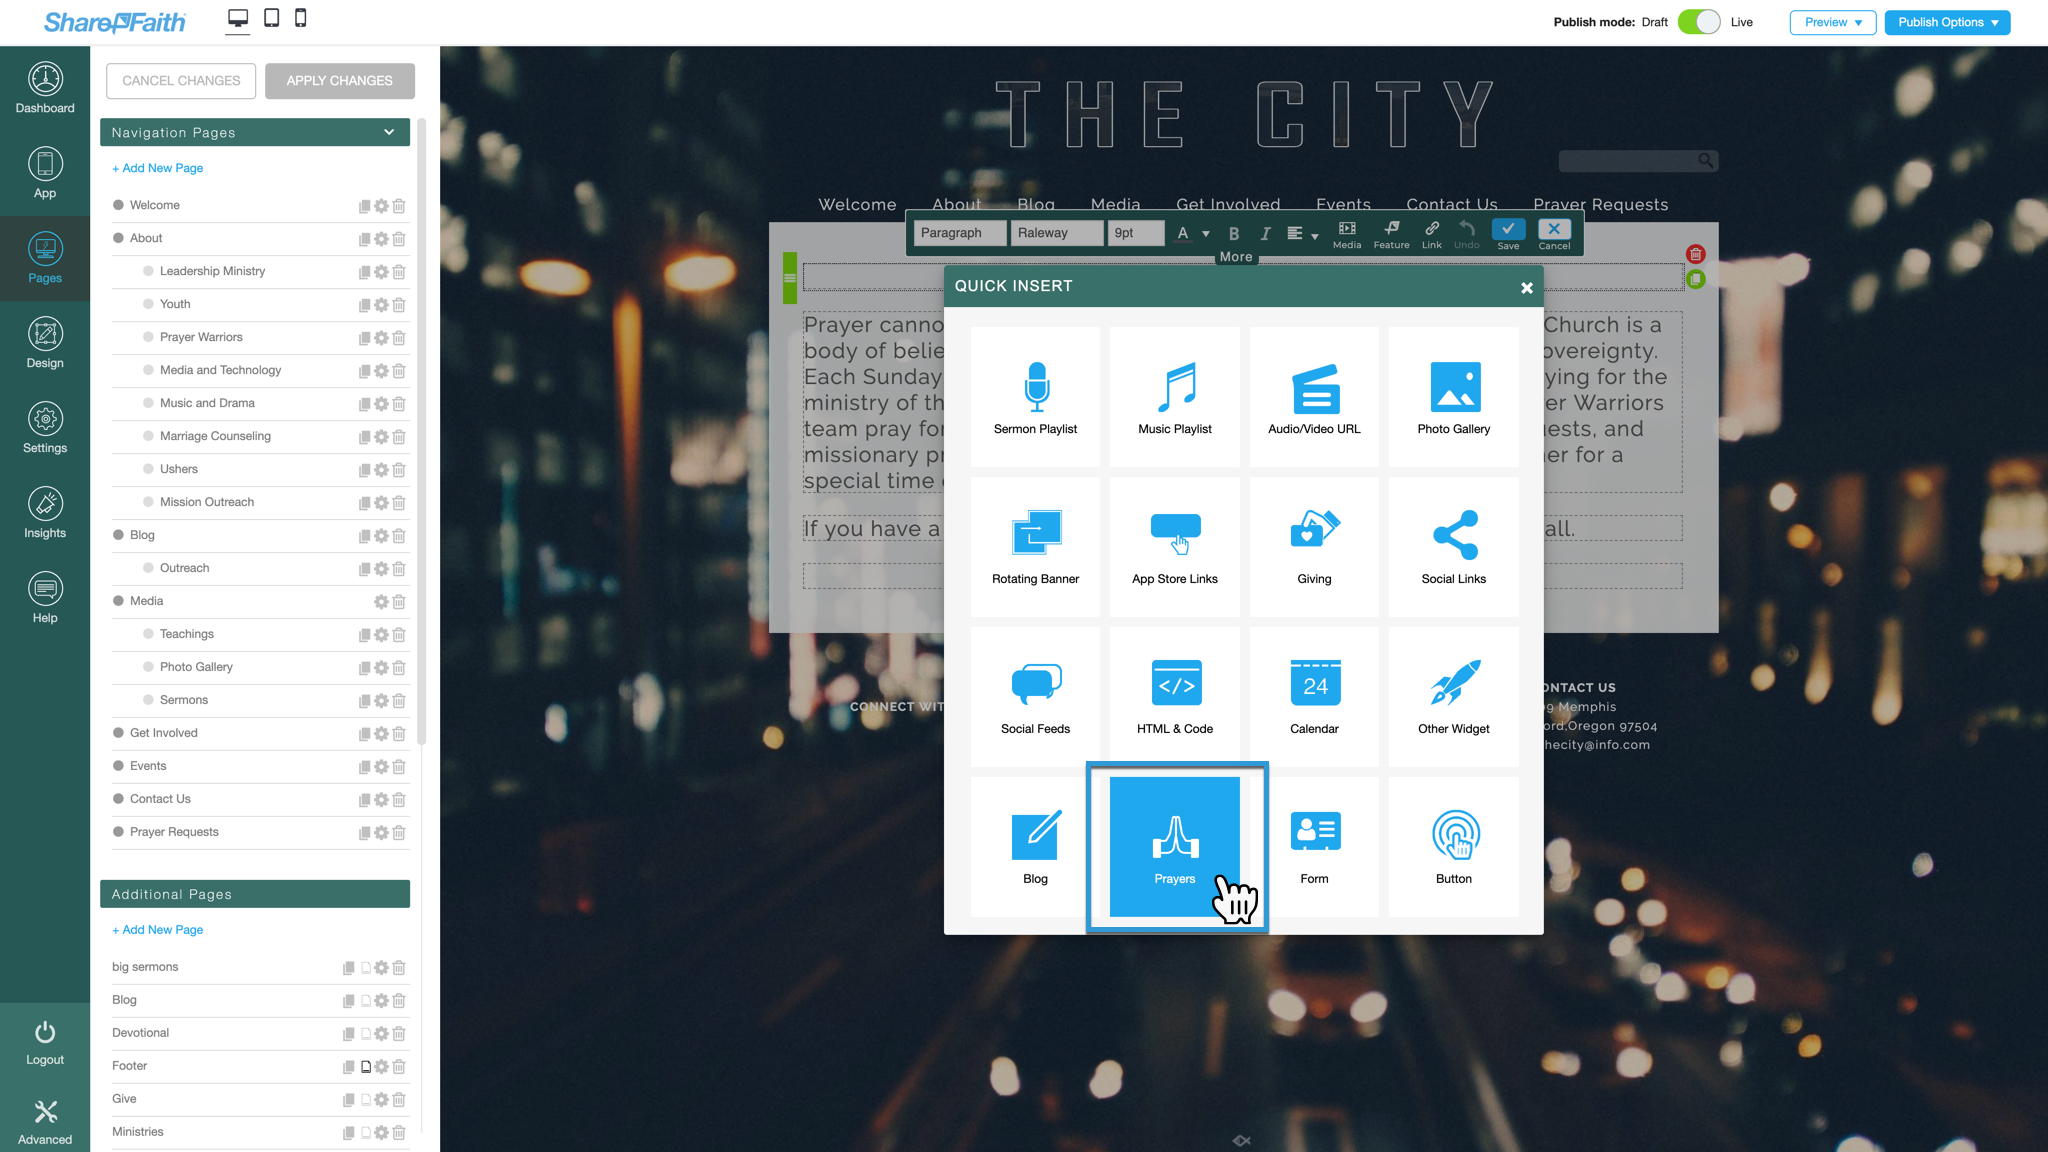The height and width of the screenshot is (1152, 2048).
Task: Select the Events page in navigation
Action: coord(148,766)
